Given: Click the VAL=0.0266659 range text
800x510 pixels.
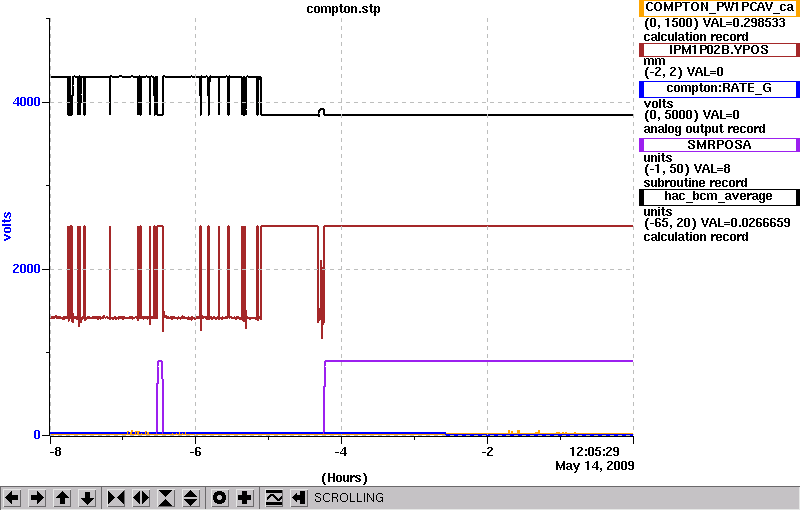Looking at the screenshot, I should [x=717, y=223].
